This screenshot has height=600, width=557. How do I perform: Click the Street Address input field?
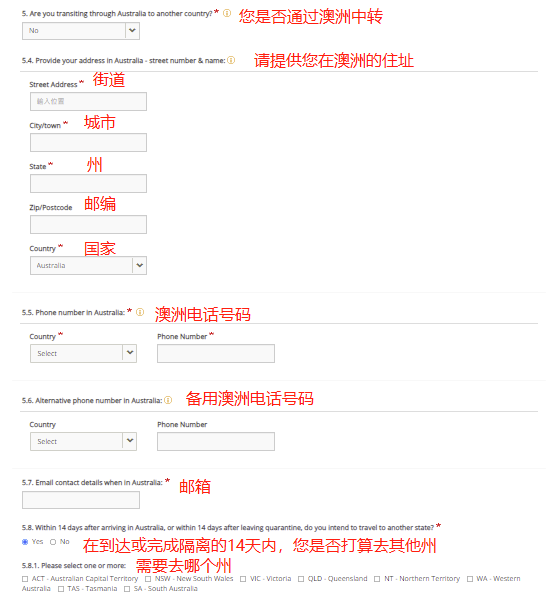(88, 101)
